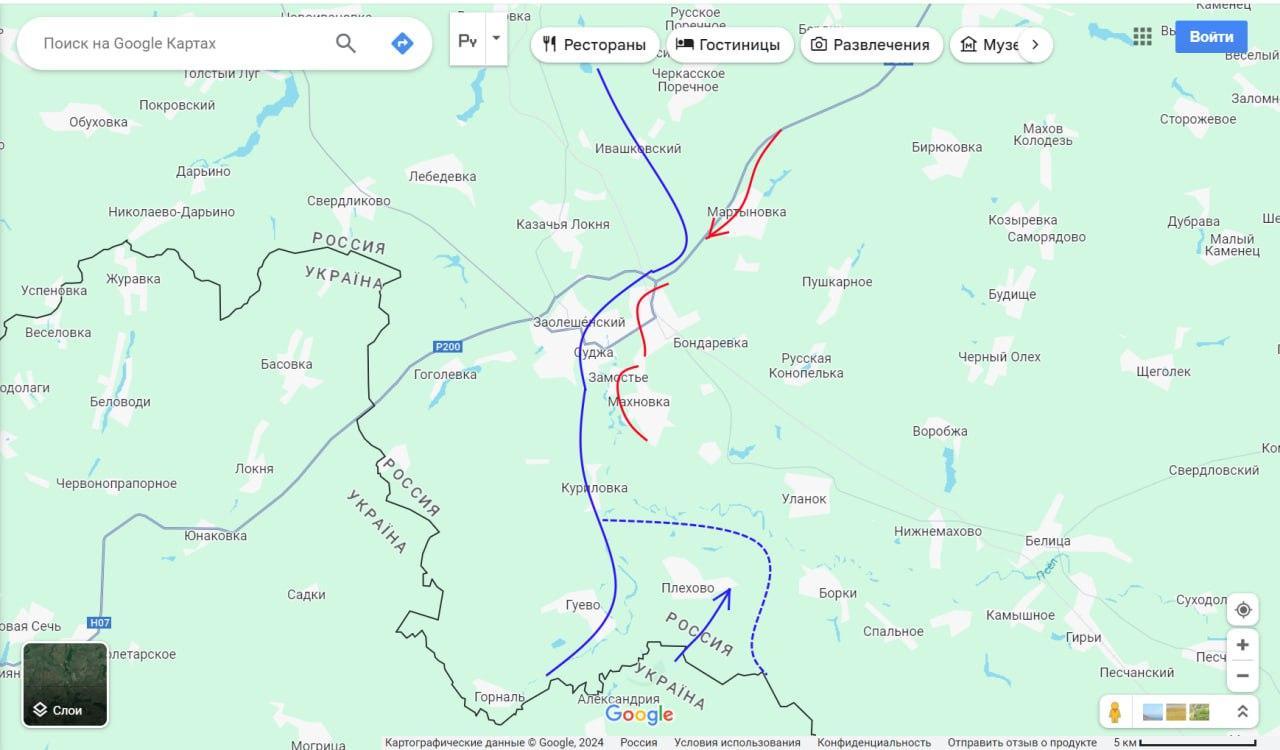
Task: Expand the bottom imagery panel
Action: coord(1243,712)
